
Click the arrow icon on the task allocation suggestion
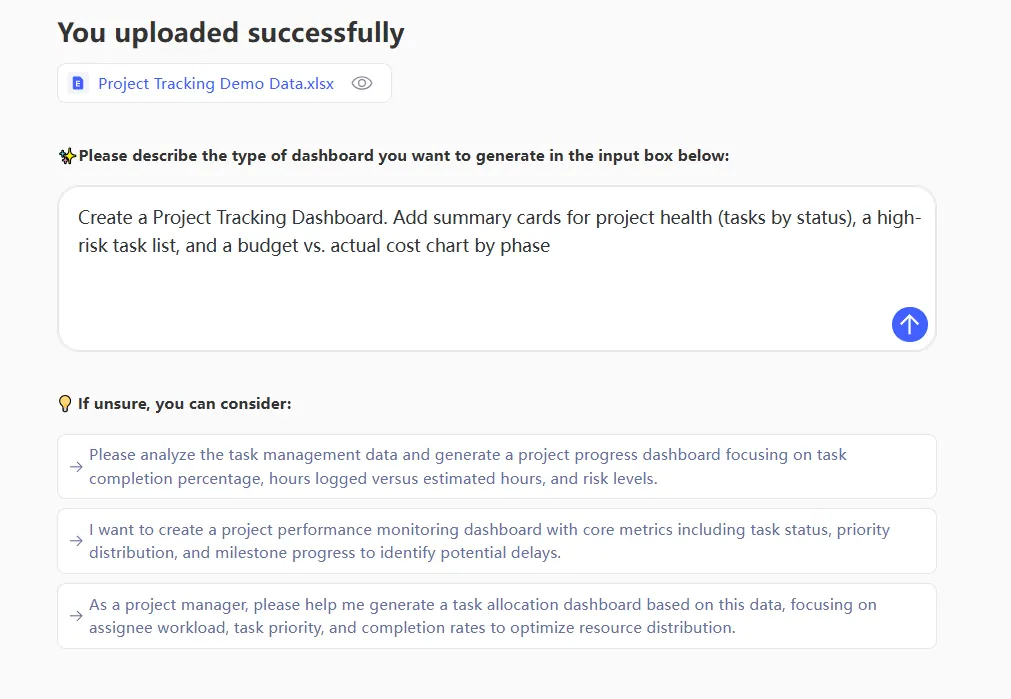(77, 616)
